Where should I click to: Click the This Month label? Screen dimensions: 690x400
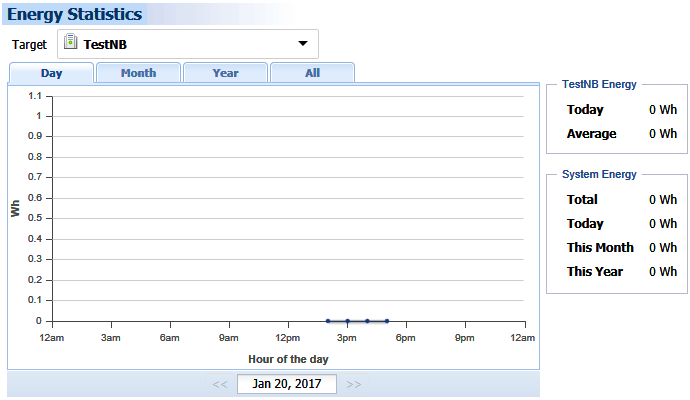tap(600, 247)
